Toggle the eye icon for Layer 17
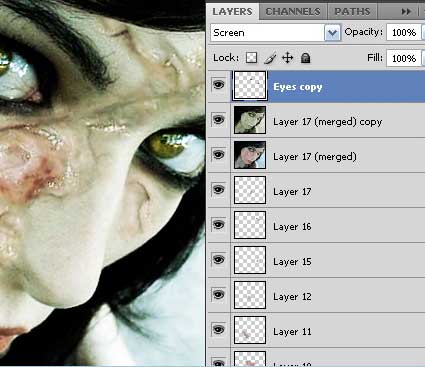 point(219,190)
